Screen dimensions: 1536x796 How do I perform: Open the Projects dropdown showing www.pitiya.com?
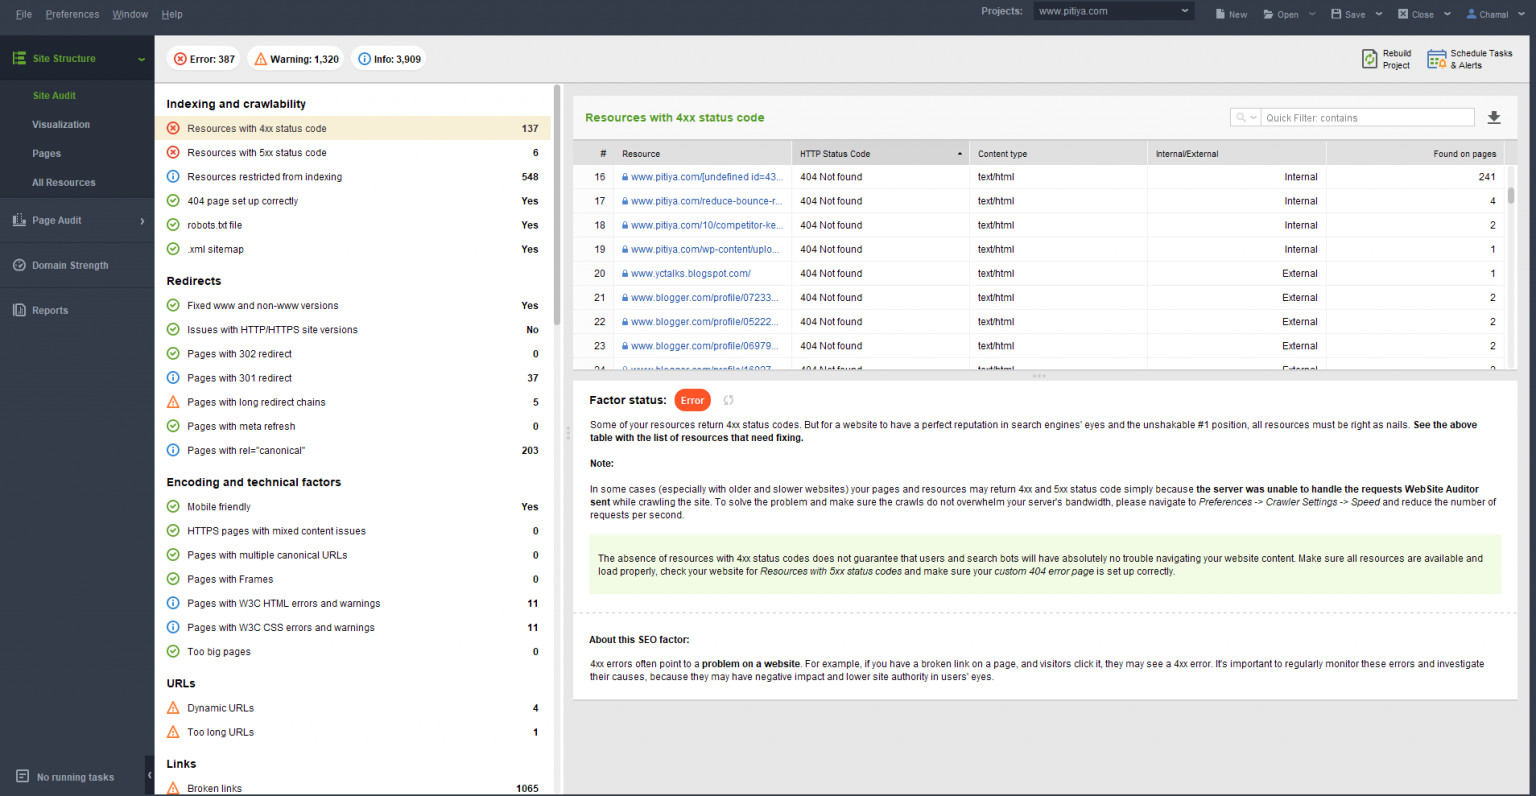pos(1184,11)
